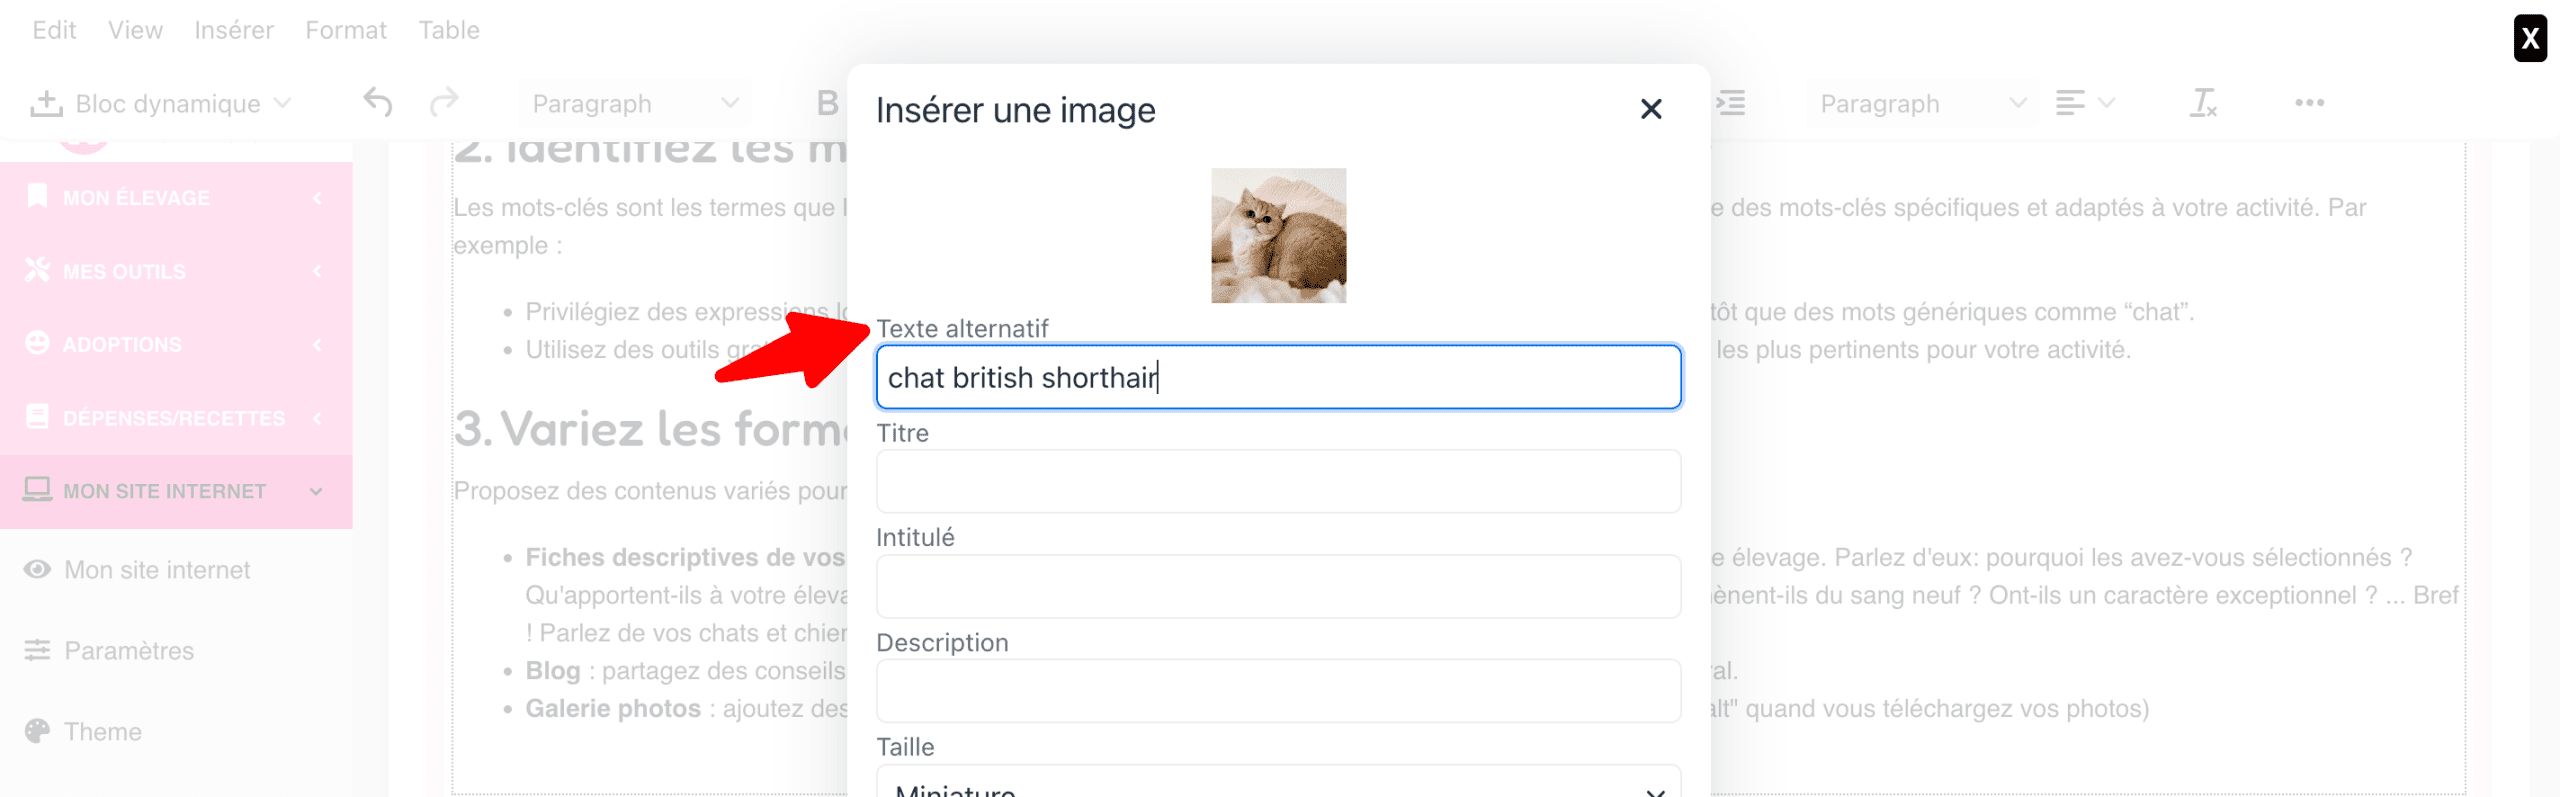The width and height of the screenshot is (2560, 797).
Task: Go to Paramètres in sidebar
Action: 129,651
